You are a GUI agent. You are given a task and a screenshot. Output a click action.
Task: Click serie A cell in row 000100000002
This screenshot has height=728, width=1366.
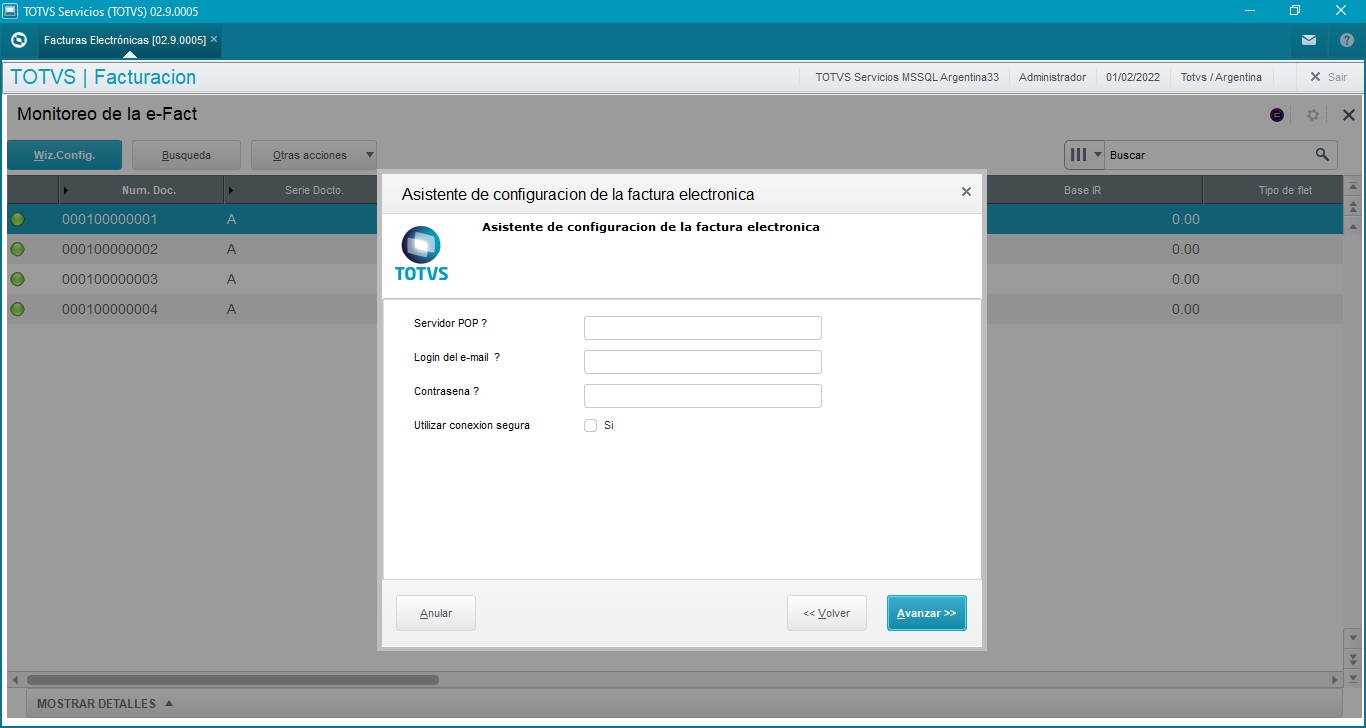[x=231, y=249]
